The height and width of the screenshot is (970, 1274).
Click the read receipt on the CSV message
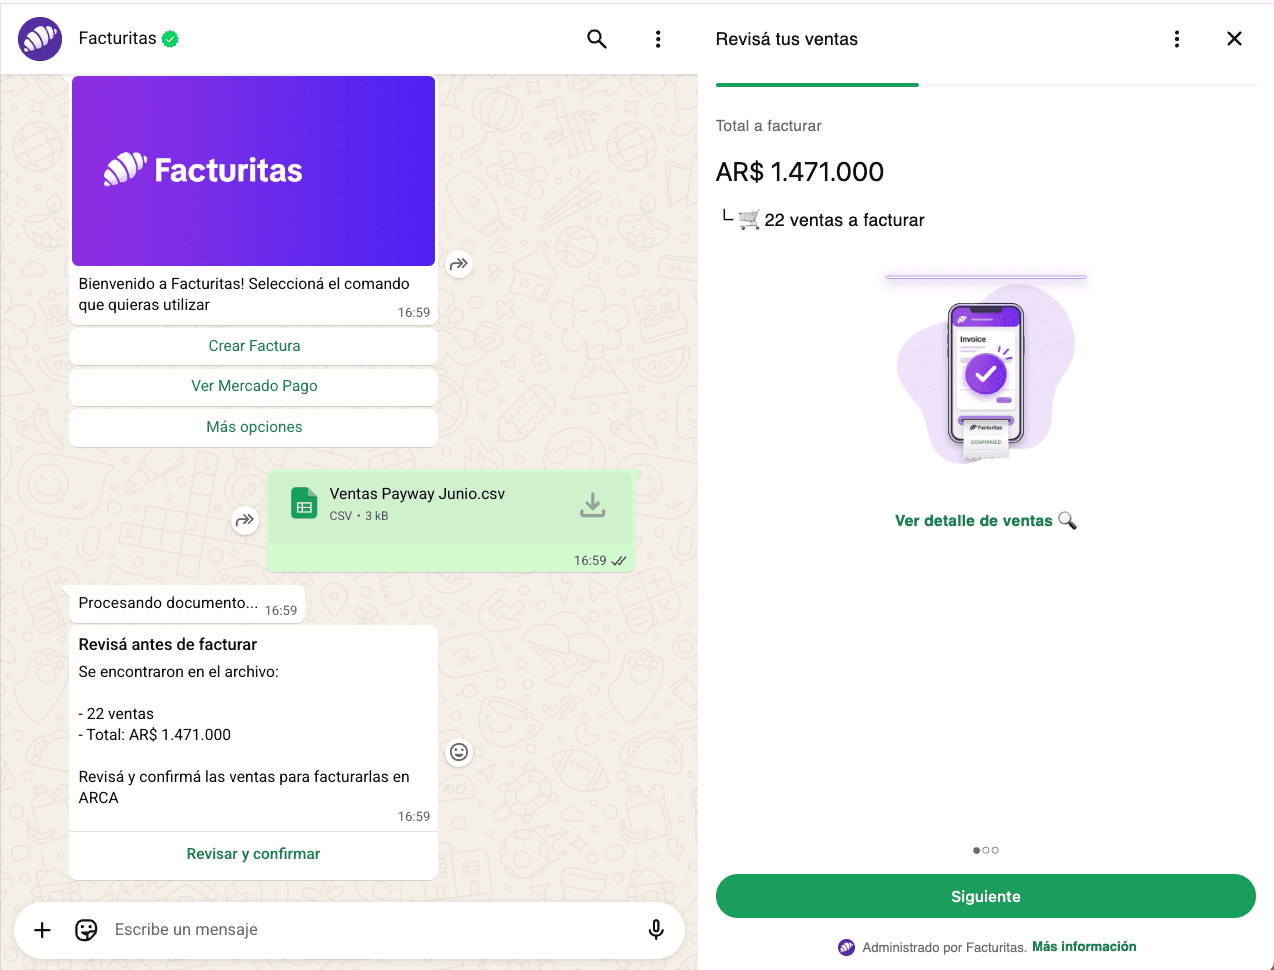[619, 561]
